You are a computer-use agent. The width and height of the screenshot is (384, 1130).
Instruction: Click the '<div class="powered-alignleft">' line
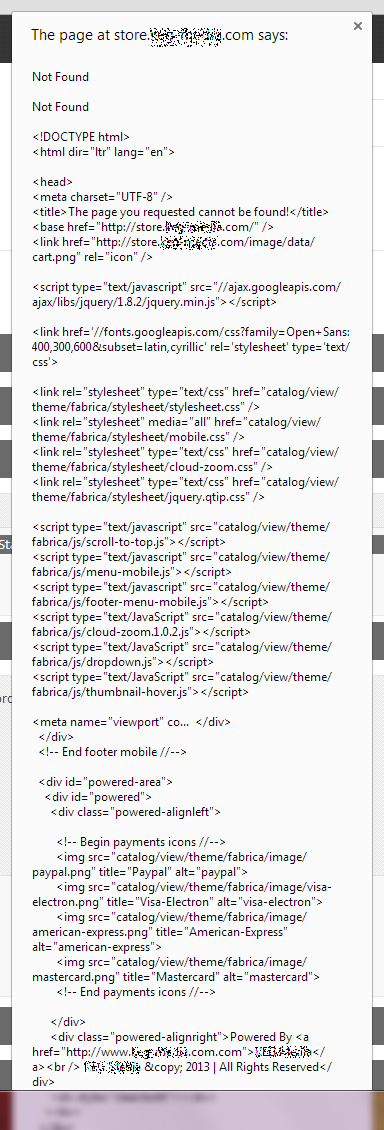[135, 811]
